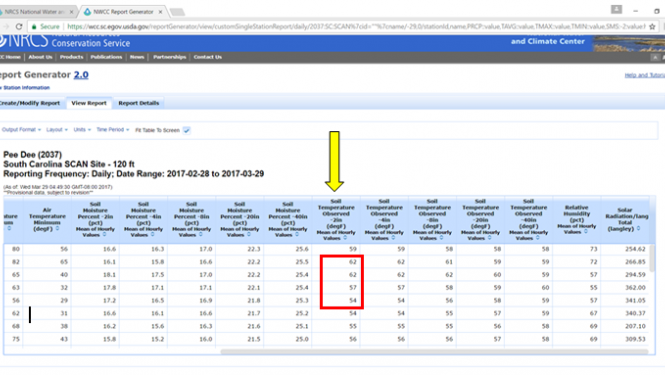Image resolution: width=665 pixels, height=375 pixels.
Task: Click the table's vertical scrollbar thumb
Action: (652, 258)
